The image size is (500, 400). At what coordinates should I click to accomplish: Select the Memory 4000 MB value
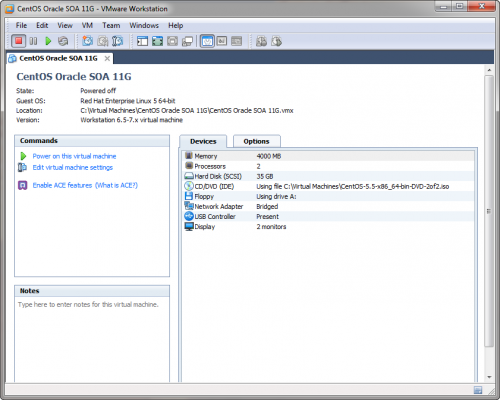coord(269,156)
